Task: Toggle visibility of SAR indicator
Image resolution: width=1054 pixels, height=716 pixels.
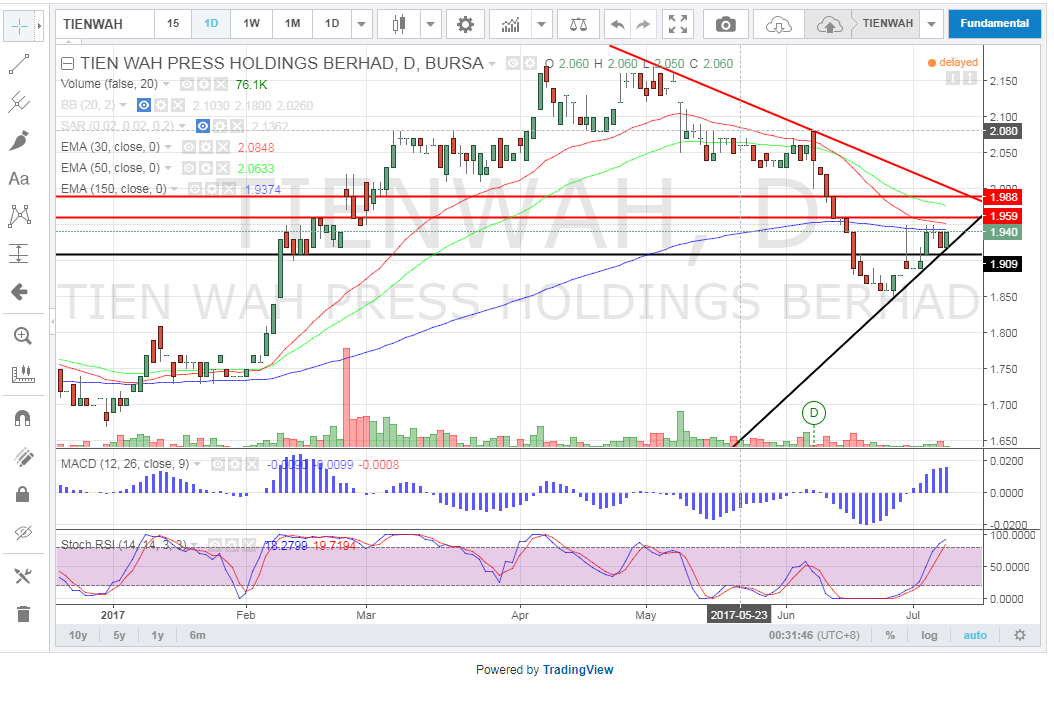Action: click(203, 126)
